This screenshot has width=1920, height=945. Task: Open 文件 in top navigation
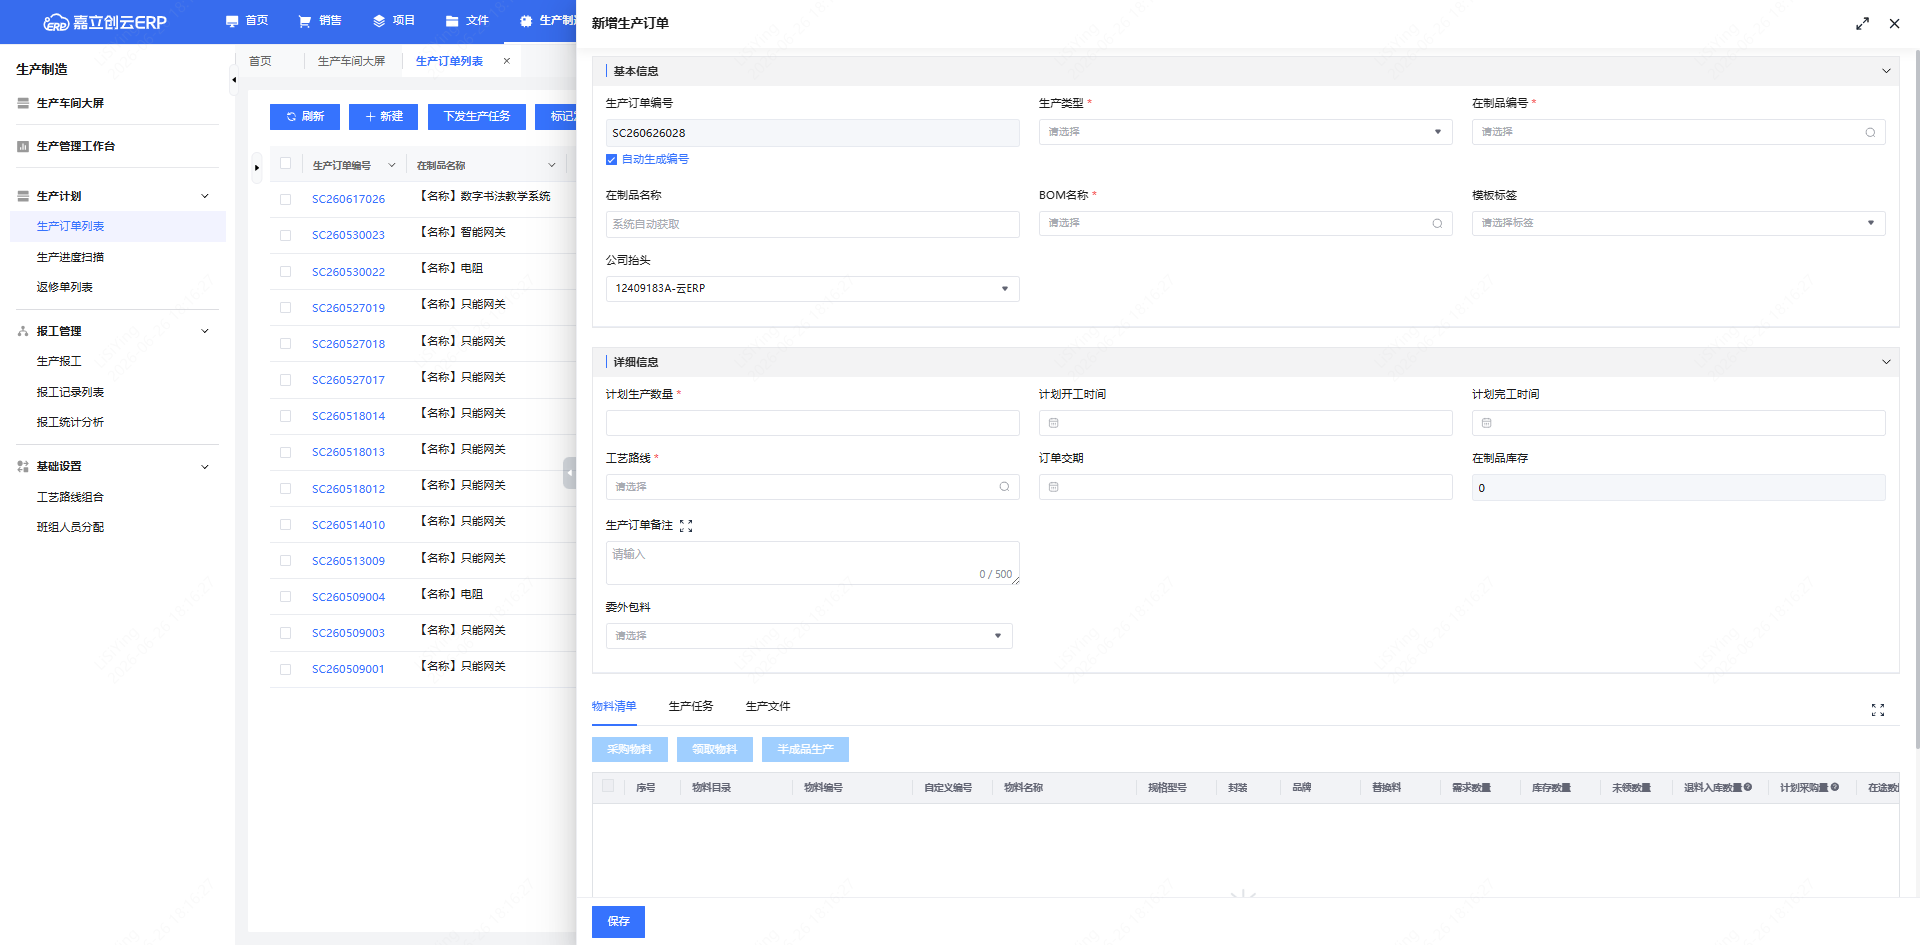(x=467, y=21)
